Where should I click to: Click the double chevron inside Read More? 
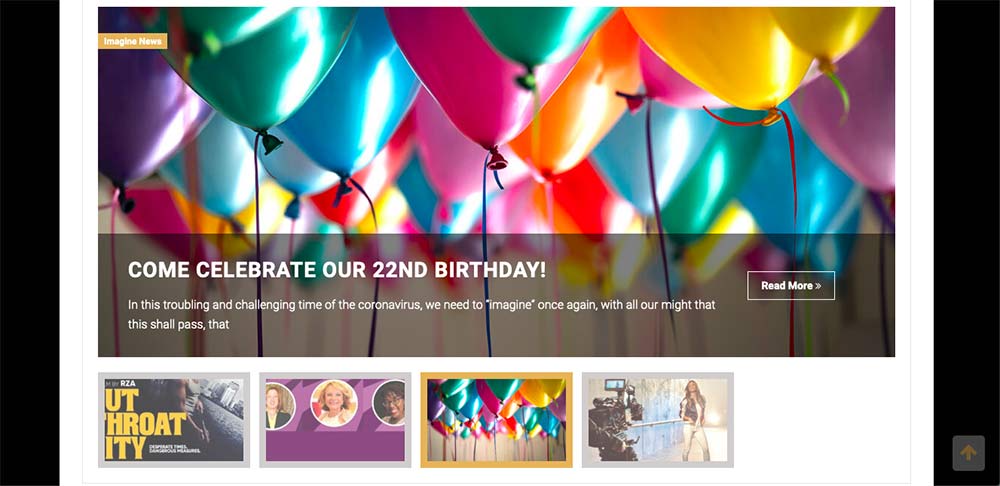(x=818, y=286)
